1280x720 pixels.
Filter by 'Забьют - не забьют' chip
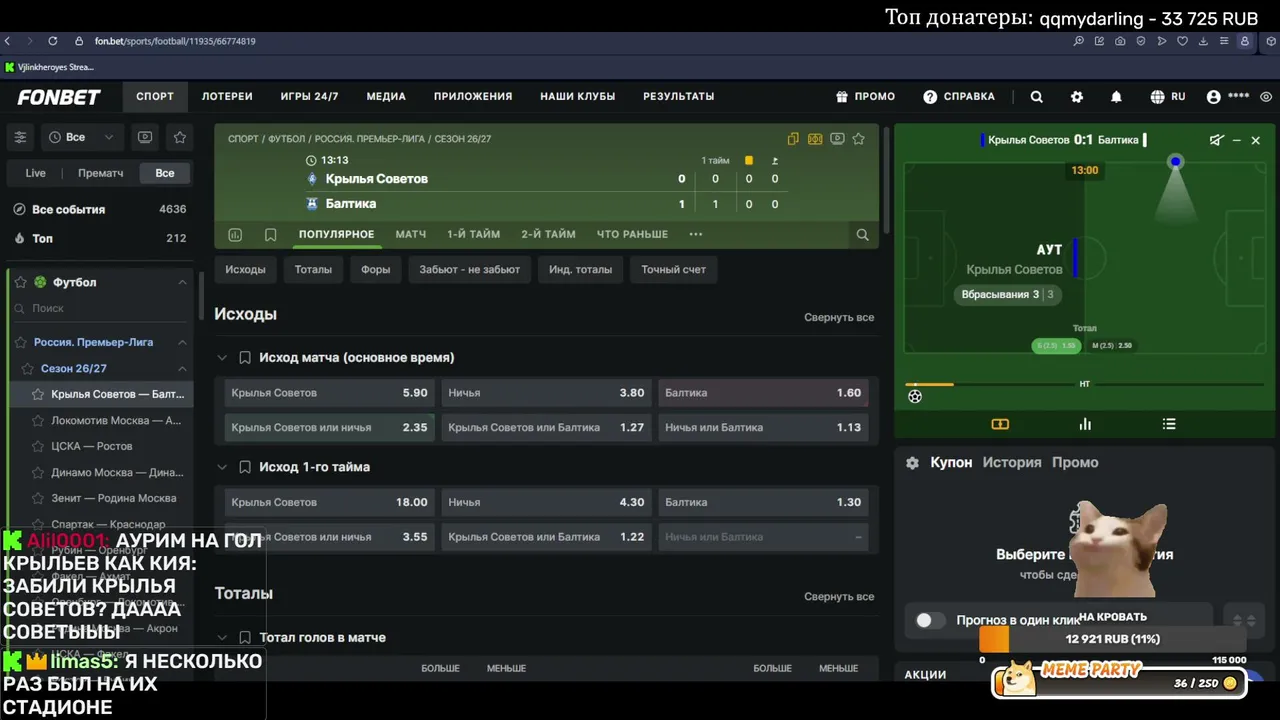click(470, 270)
